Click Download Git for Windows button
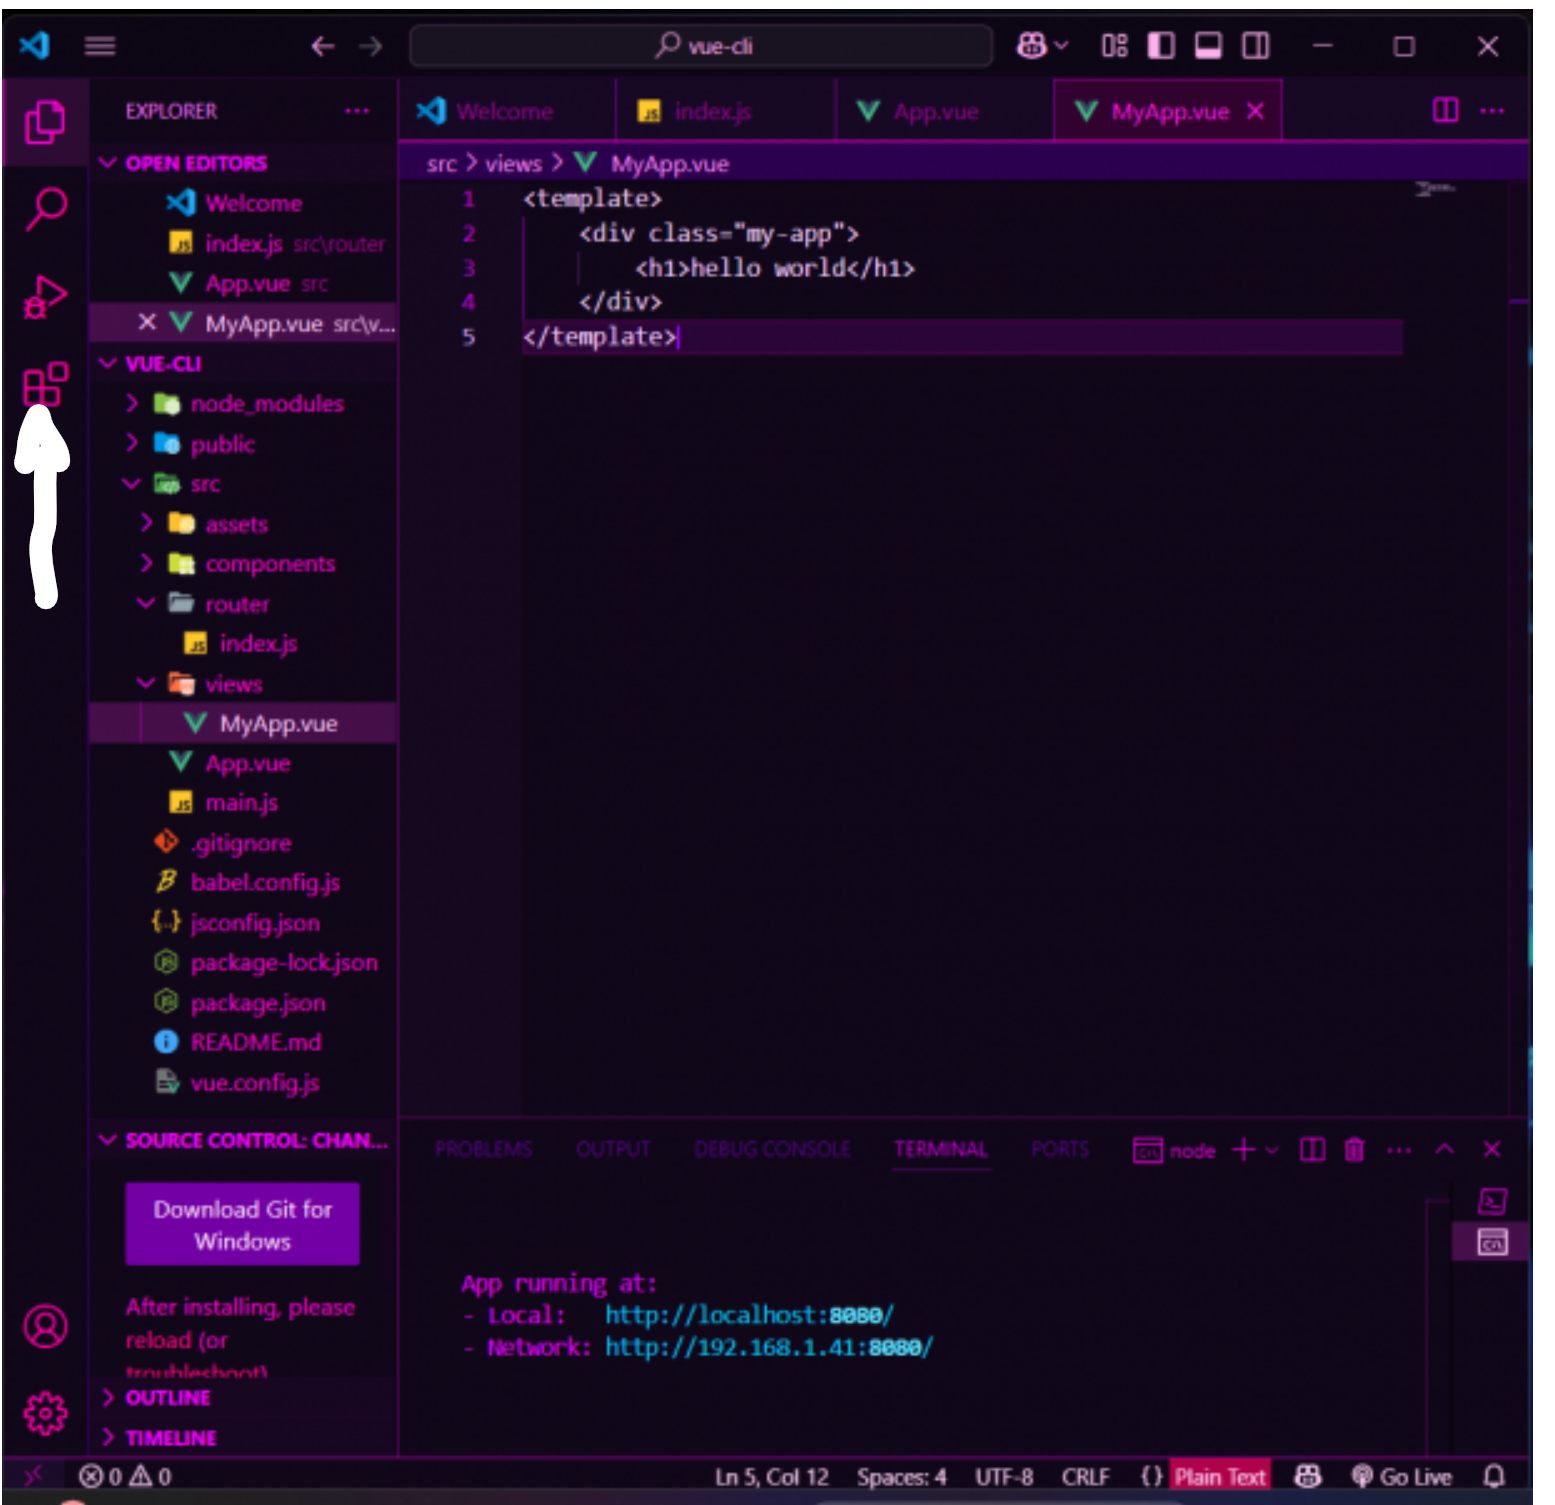This screenshot has width=1555, height=1505. tap(242, 1225)
